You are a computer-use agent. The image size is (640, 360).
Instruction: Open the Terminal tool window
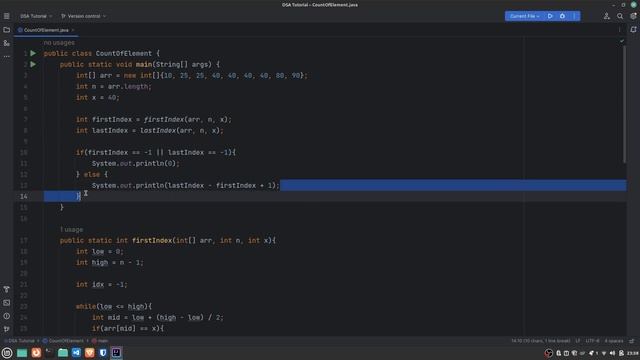pos(7,303)
